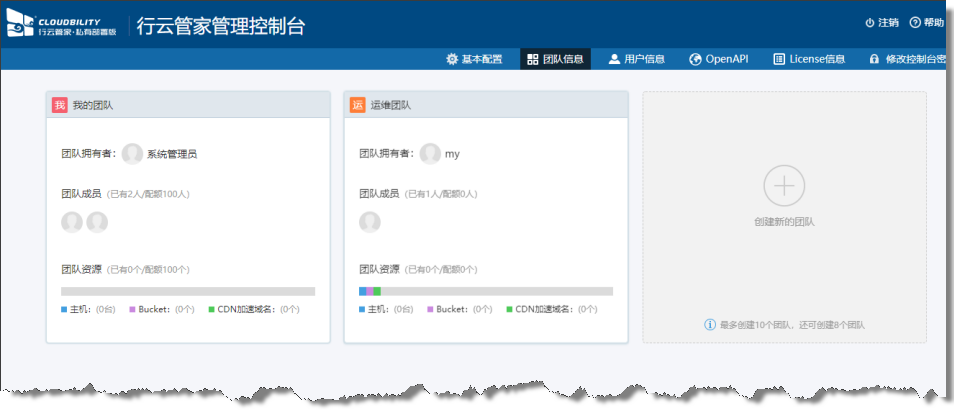
Task: Click the plus icon to create team
Action: pyautogui.click(x=784, y=186)
